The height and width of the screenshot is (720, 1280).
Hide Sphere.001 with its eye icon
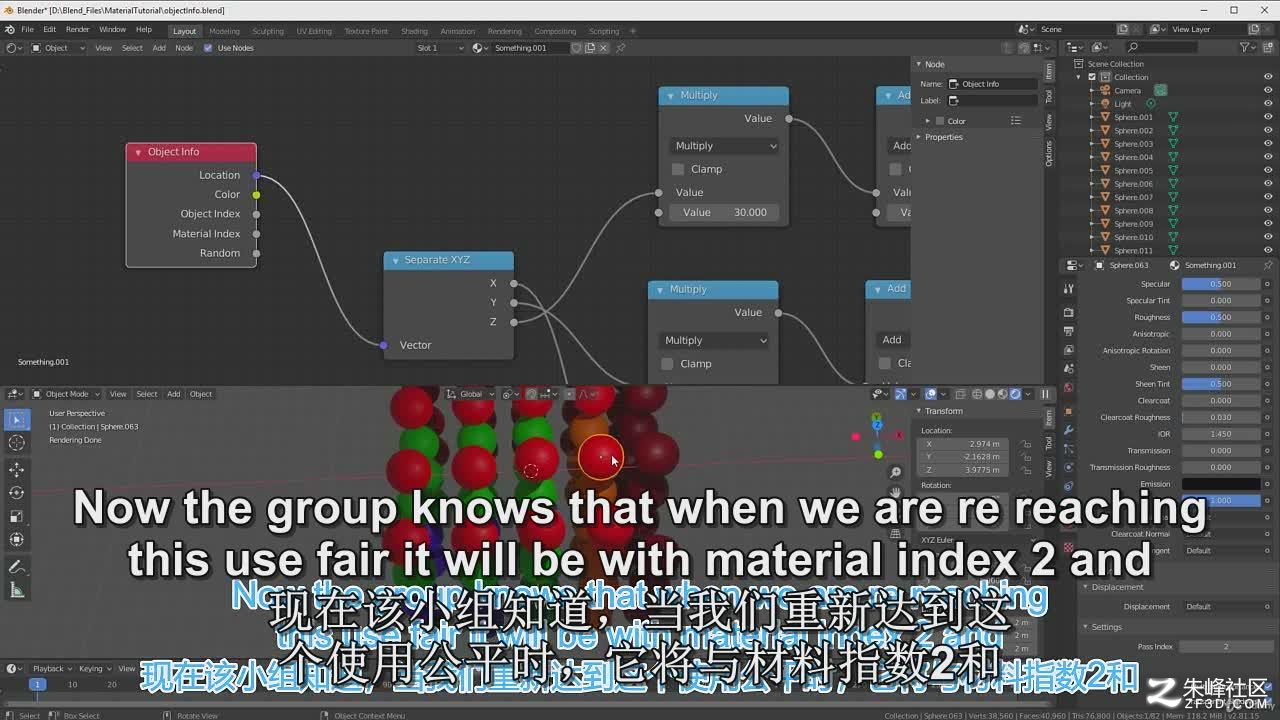pos(1268,117)
